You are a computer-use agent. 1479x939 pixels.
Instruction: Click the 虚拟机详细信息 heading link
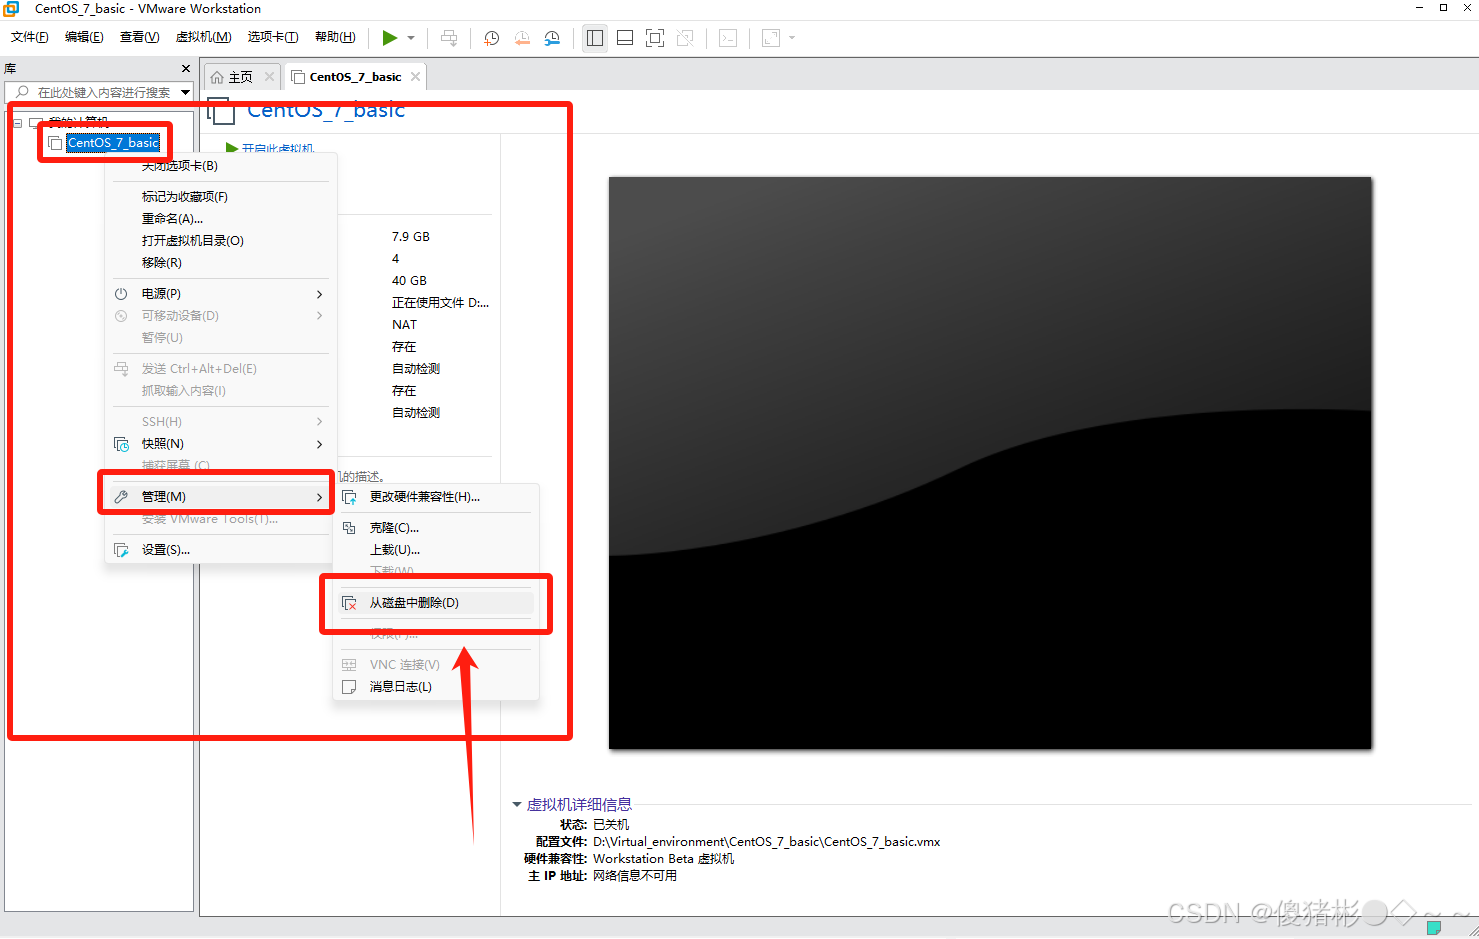(x=579, y=804)
